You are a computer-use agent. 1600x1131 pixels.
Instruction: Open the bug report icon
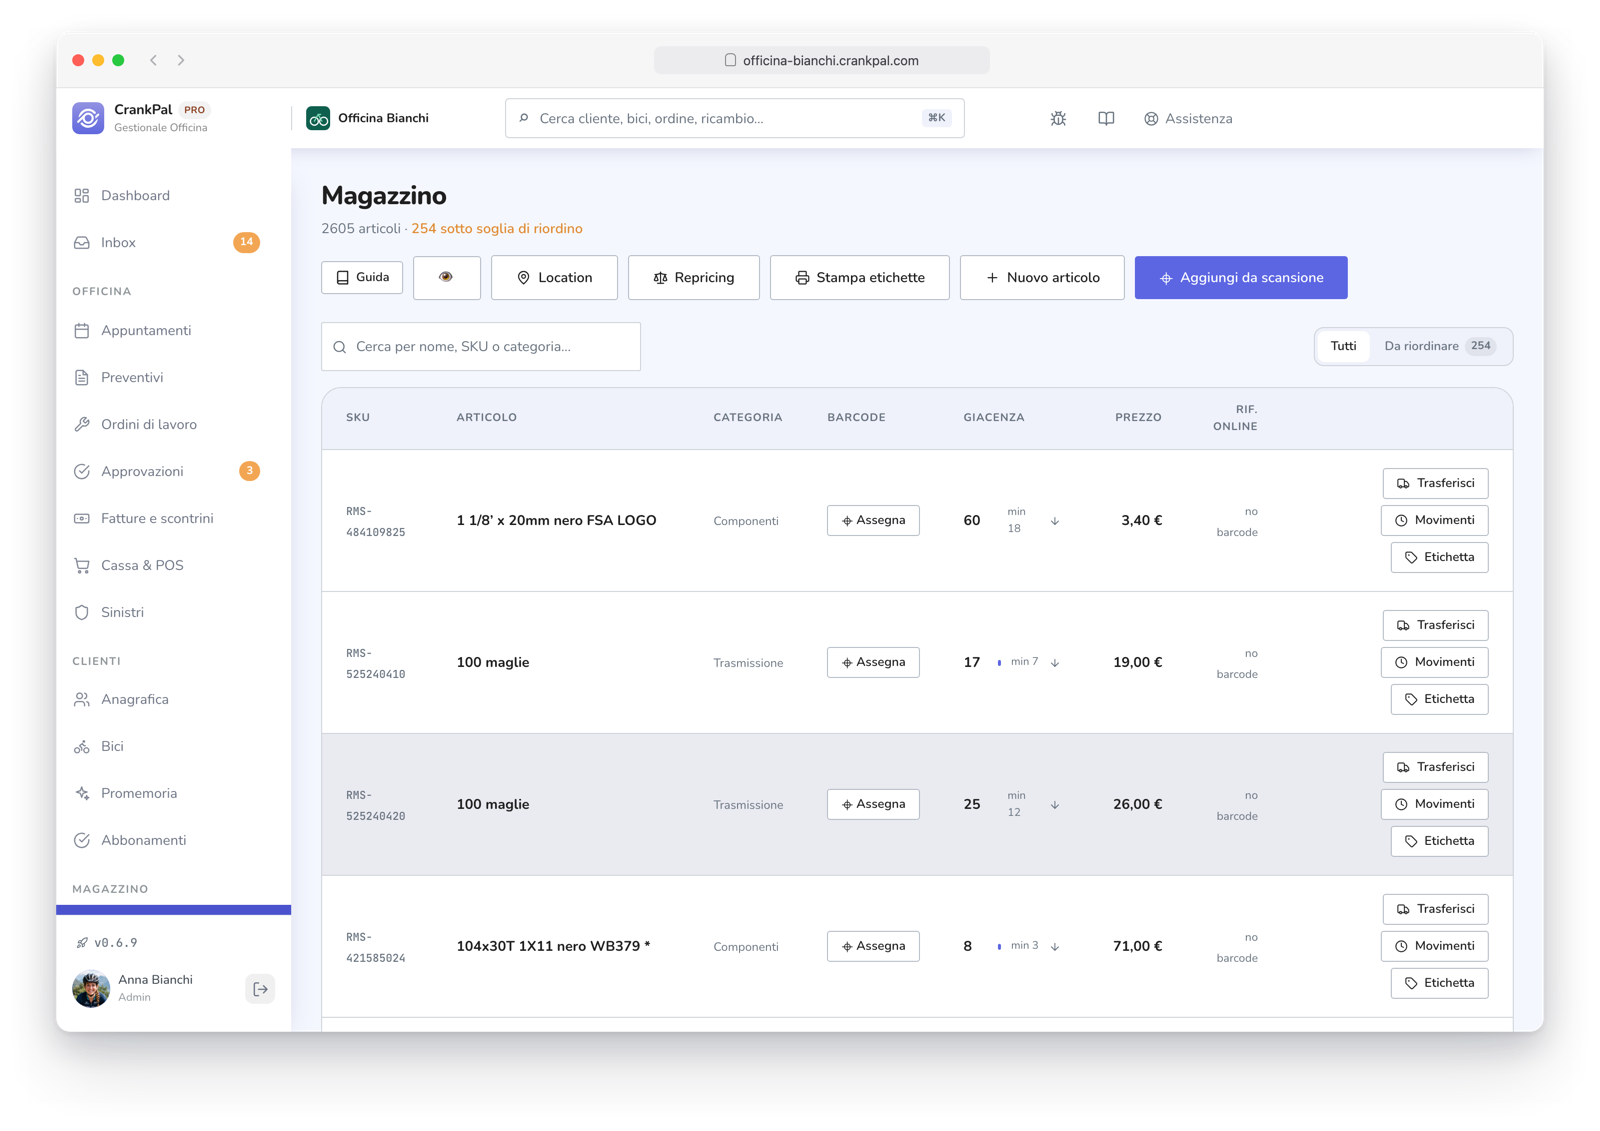pos(1058,118)
